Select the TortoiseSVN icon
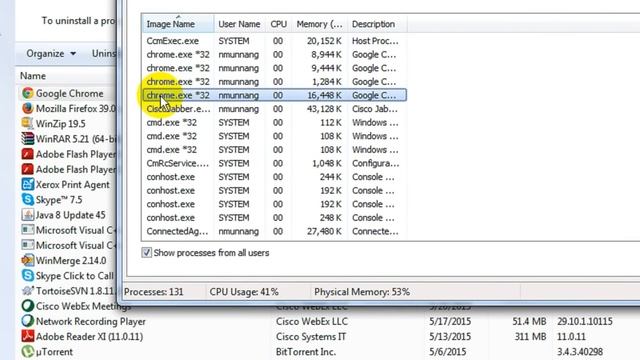The width and height of the screenshot is (640, 360). pyautogui.click(x=28, y=291)
